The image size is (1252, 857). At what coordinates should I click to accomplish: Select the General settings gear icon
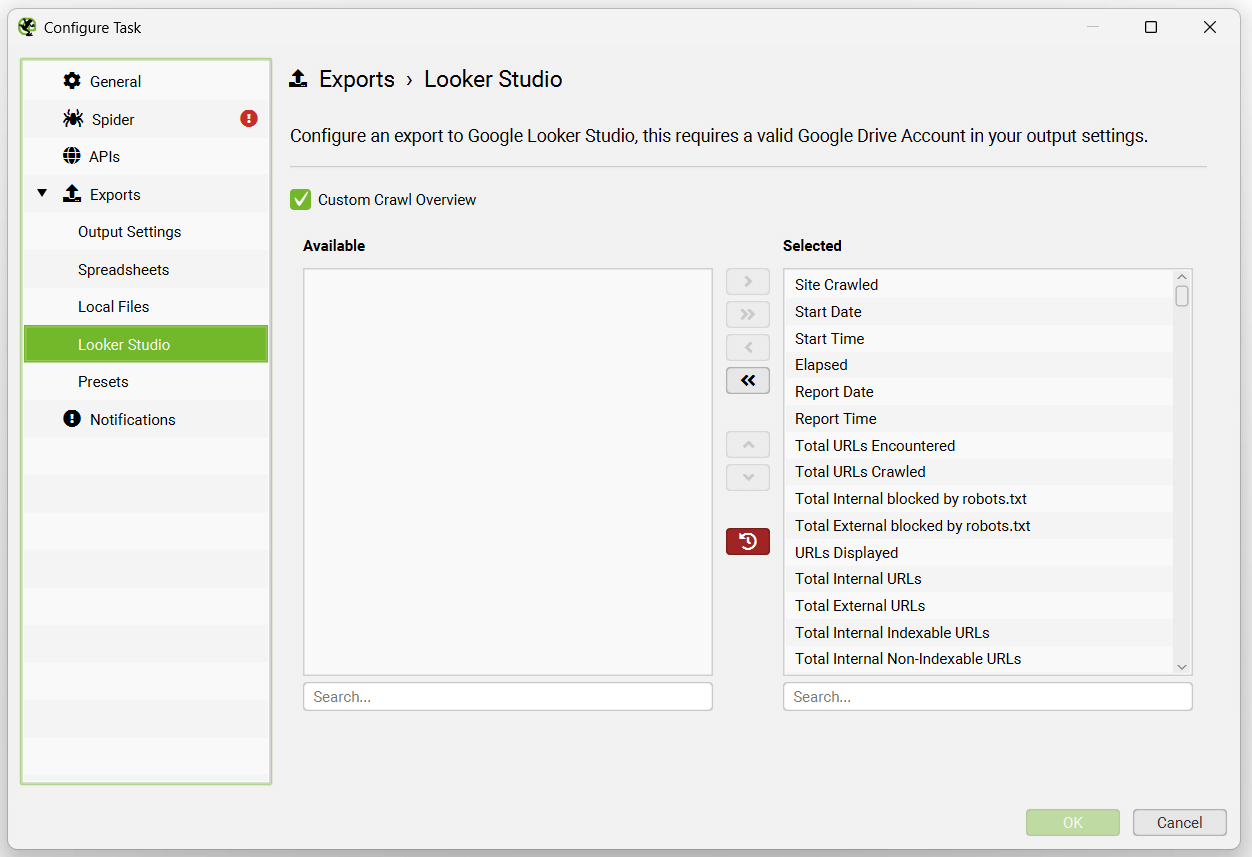[x=74, y=81]
